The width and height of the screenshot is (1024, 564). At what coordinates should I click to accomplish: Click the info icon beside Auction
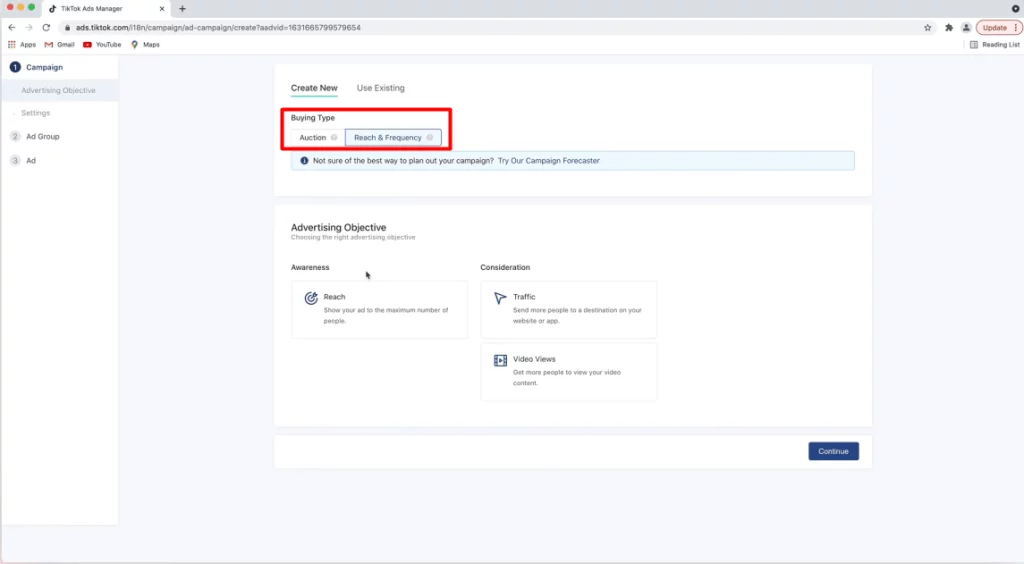pos(334,138)
